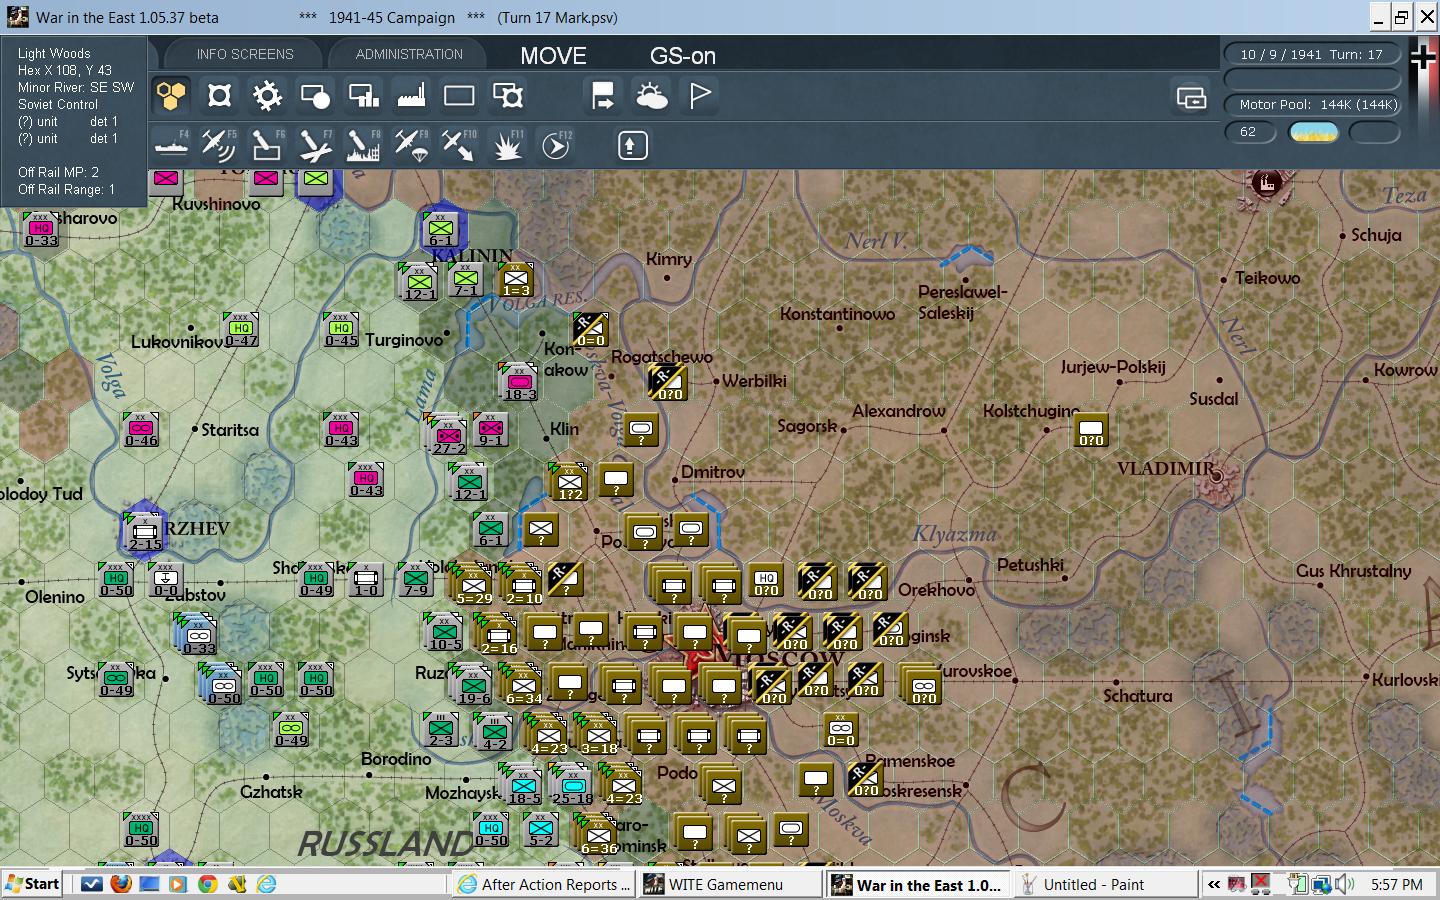The image size is (1440, 900).
Task: Select the 6=36 unit stack at bottom
Action: (x=597, y=835)
